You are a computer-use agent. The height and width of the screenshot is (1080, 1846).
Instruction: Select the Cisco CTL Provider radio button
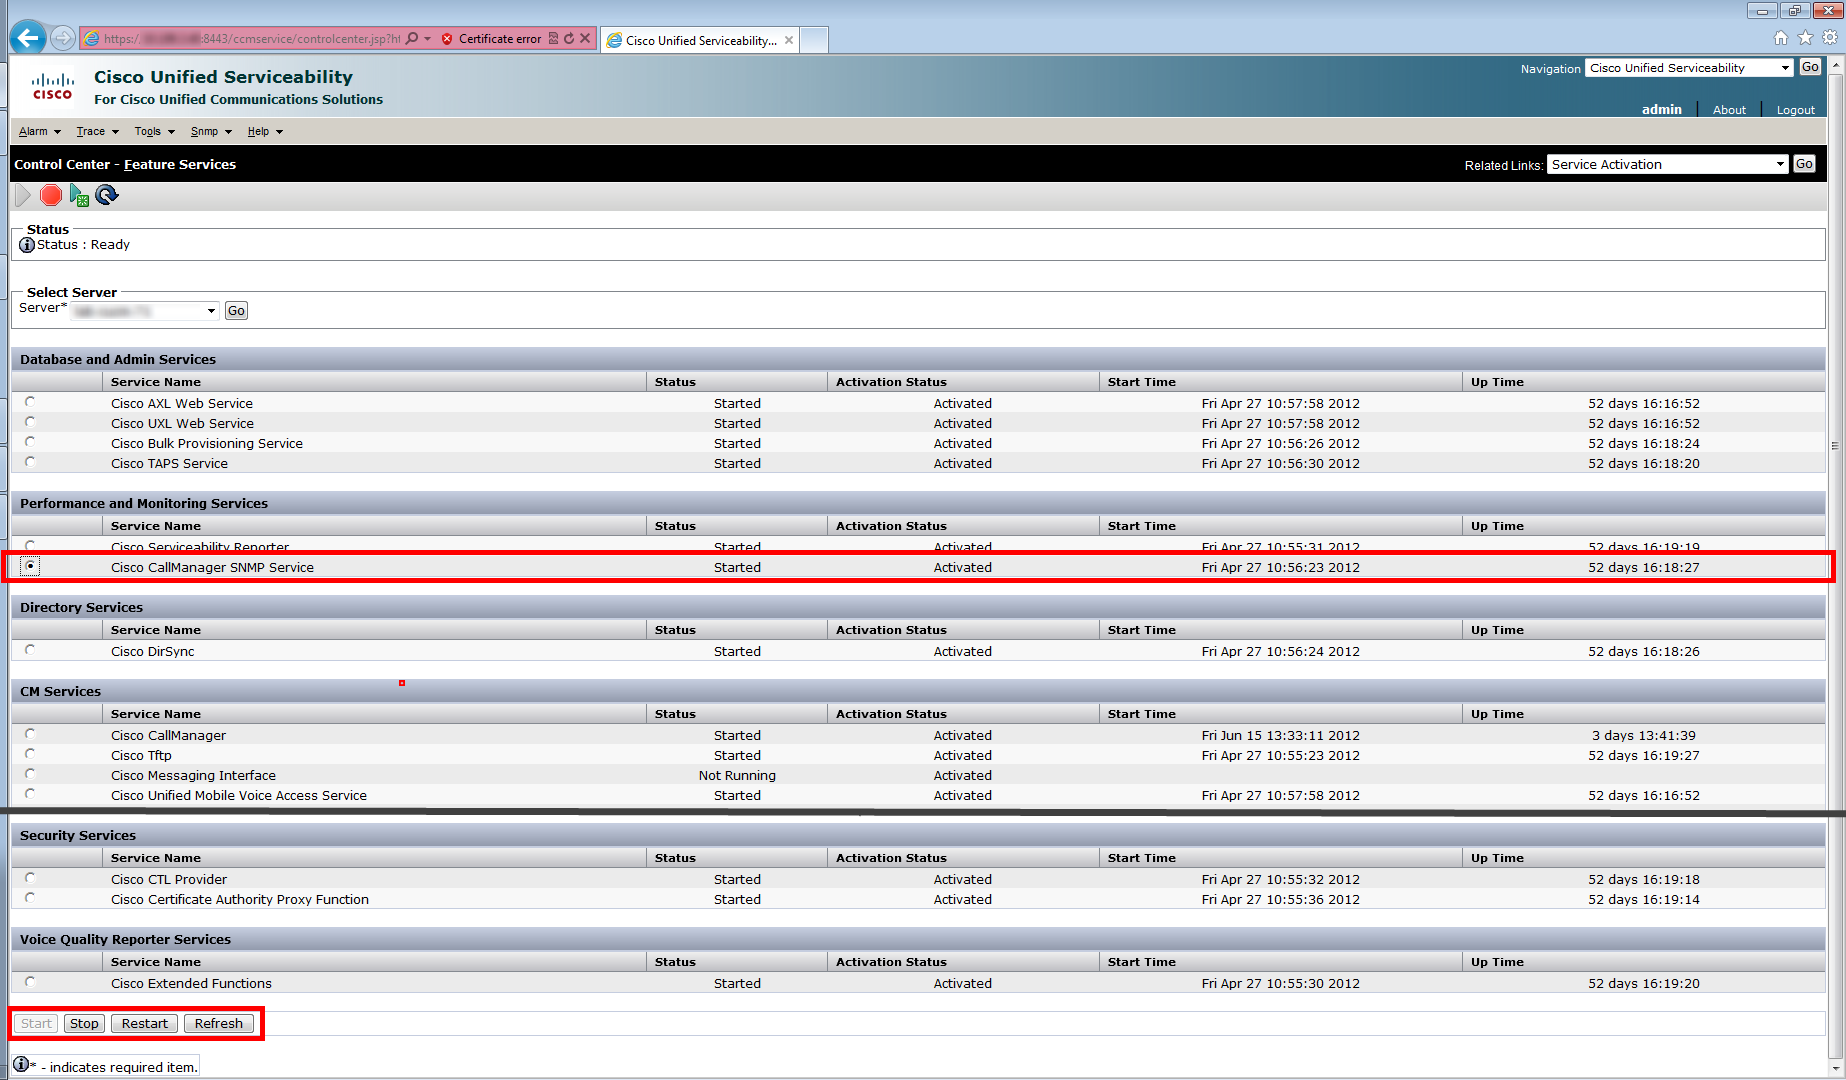pyautogui.click(x=30, y=878)
